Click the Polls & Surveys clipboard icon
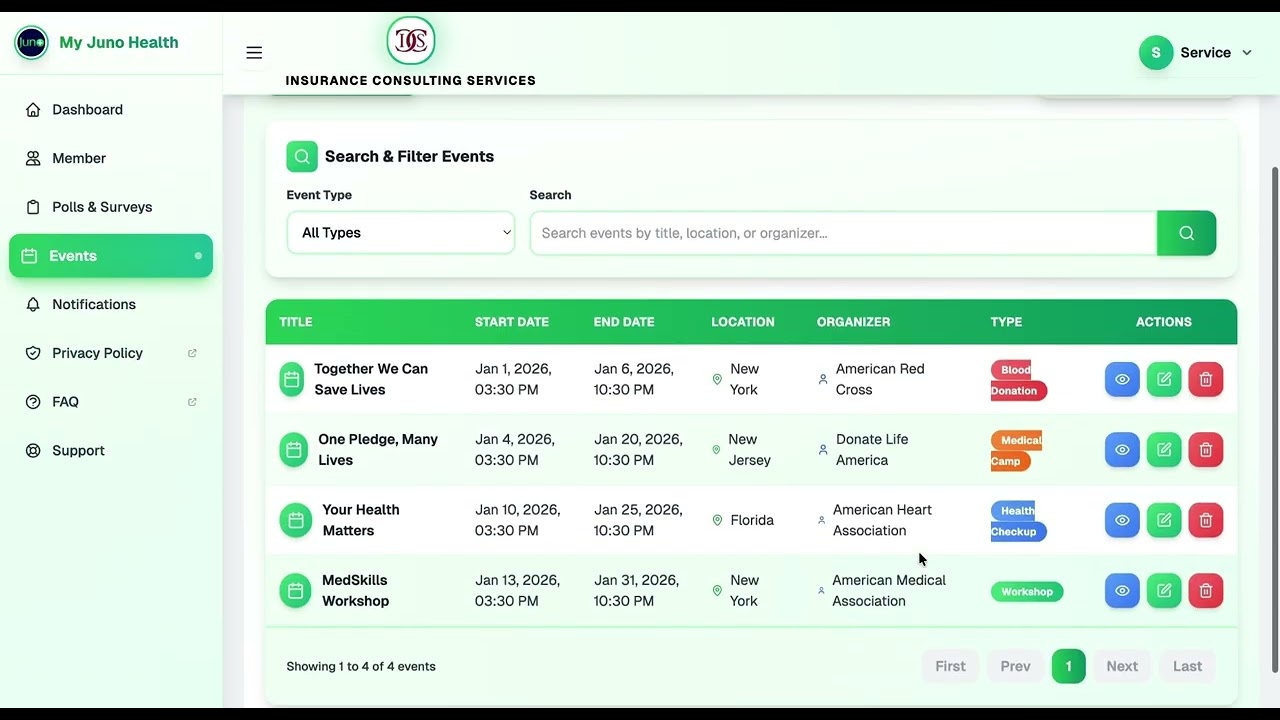 point(33,207)
